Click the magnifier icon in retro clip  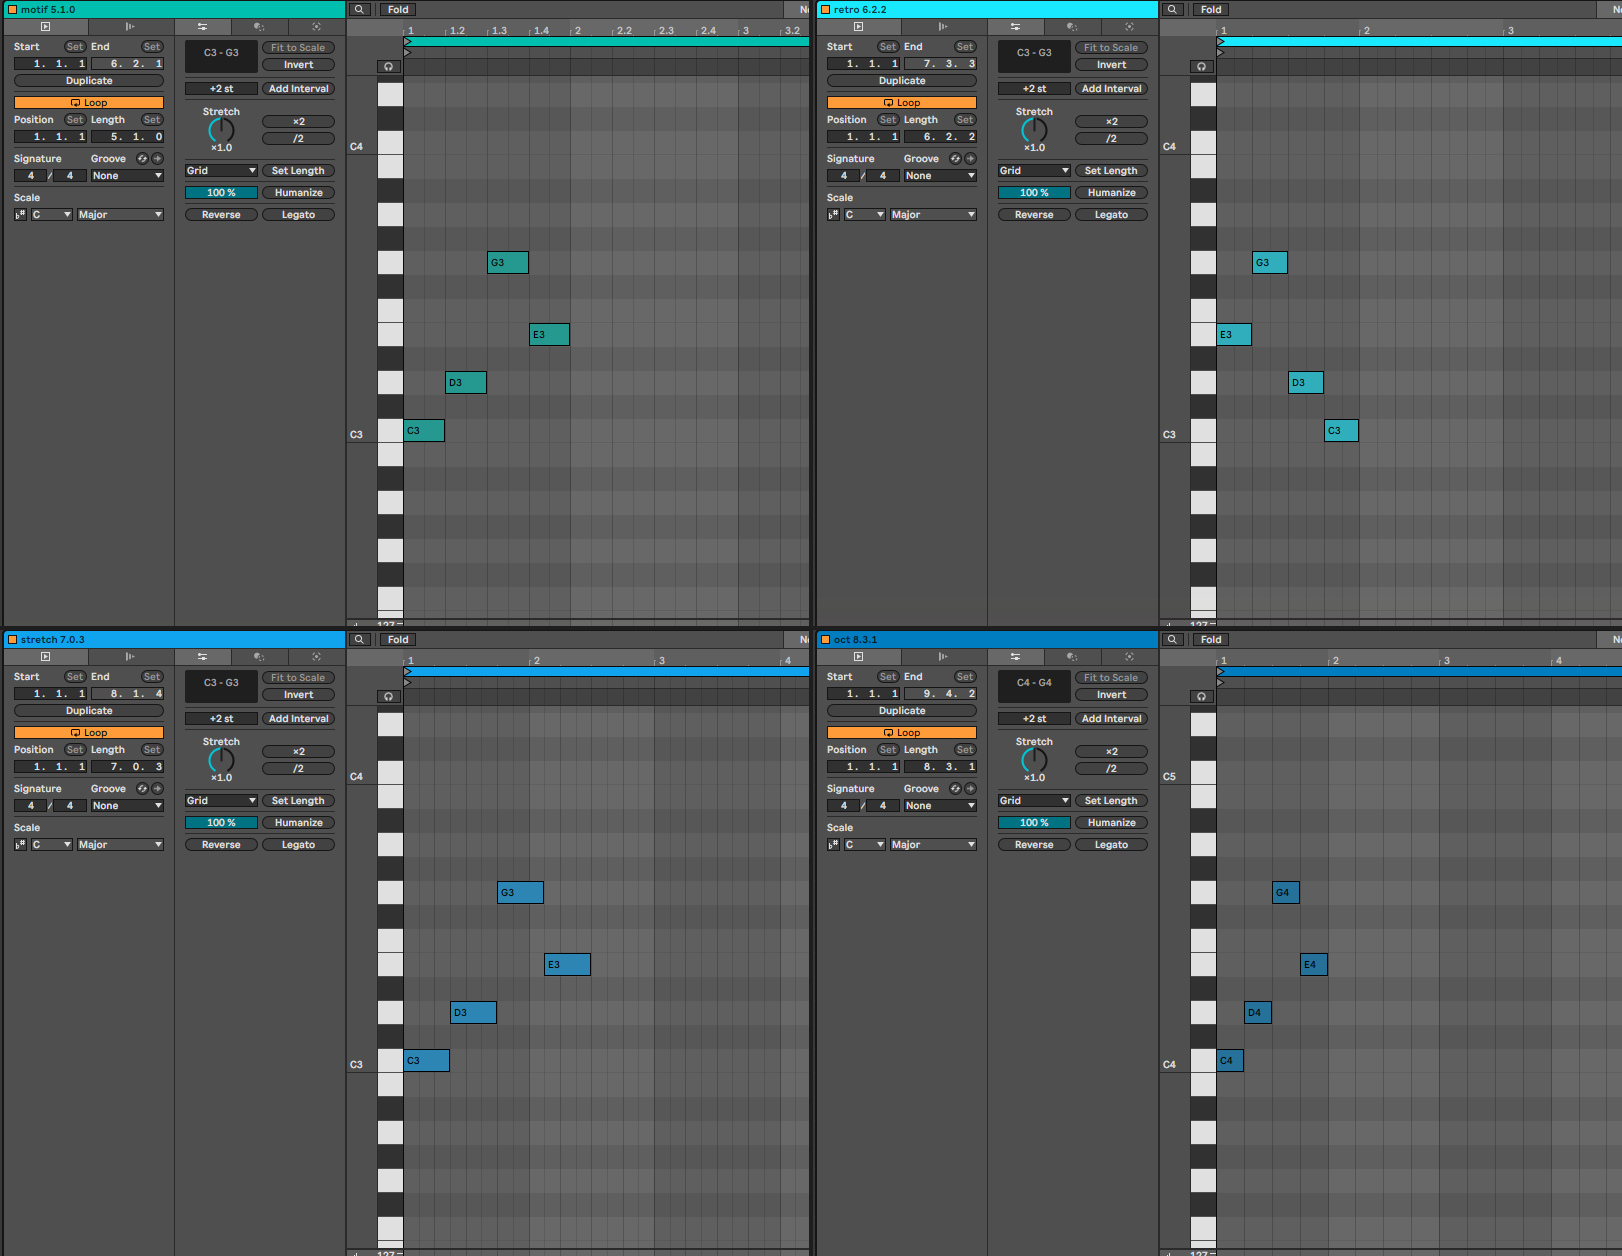point(1172,9)
